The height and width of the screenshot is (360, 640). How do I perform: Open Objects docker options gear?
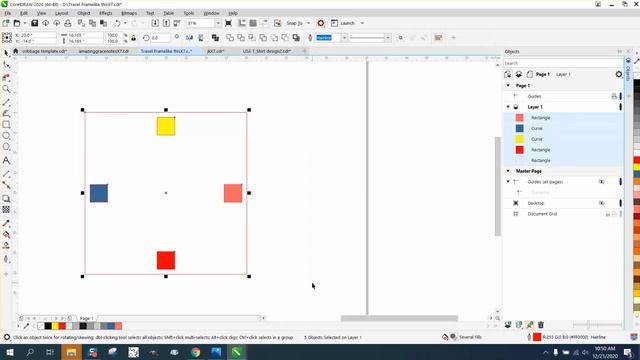pyautogui.click(x=619, y=74)
